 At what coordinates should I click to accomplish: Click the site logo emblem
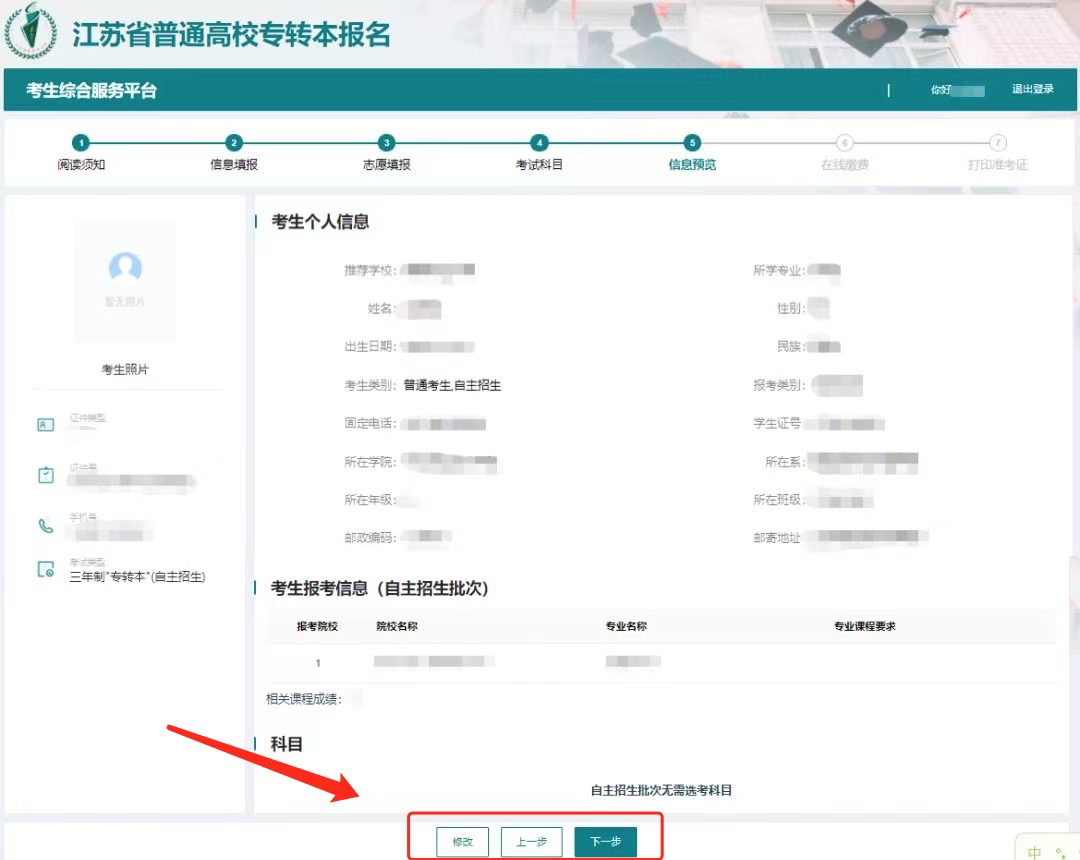(30, 32)
